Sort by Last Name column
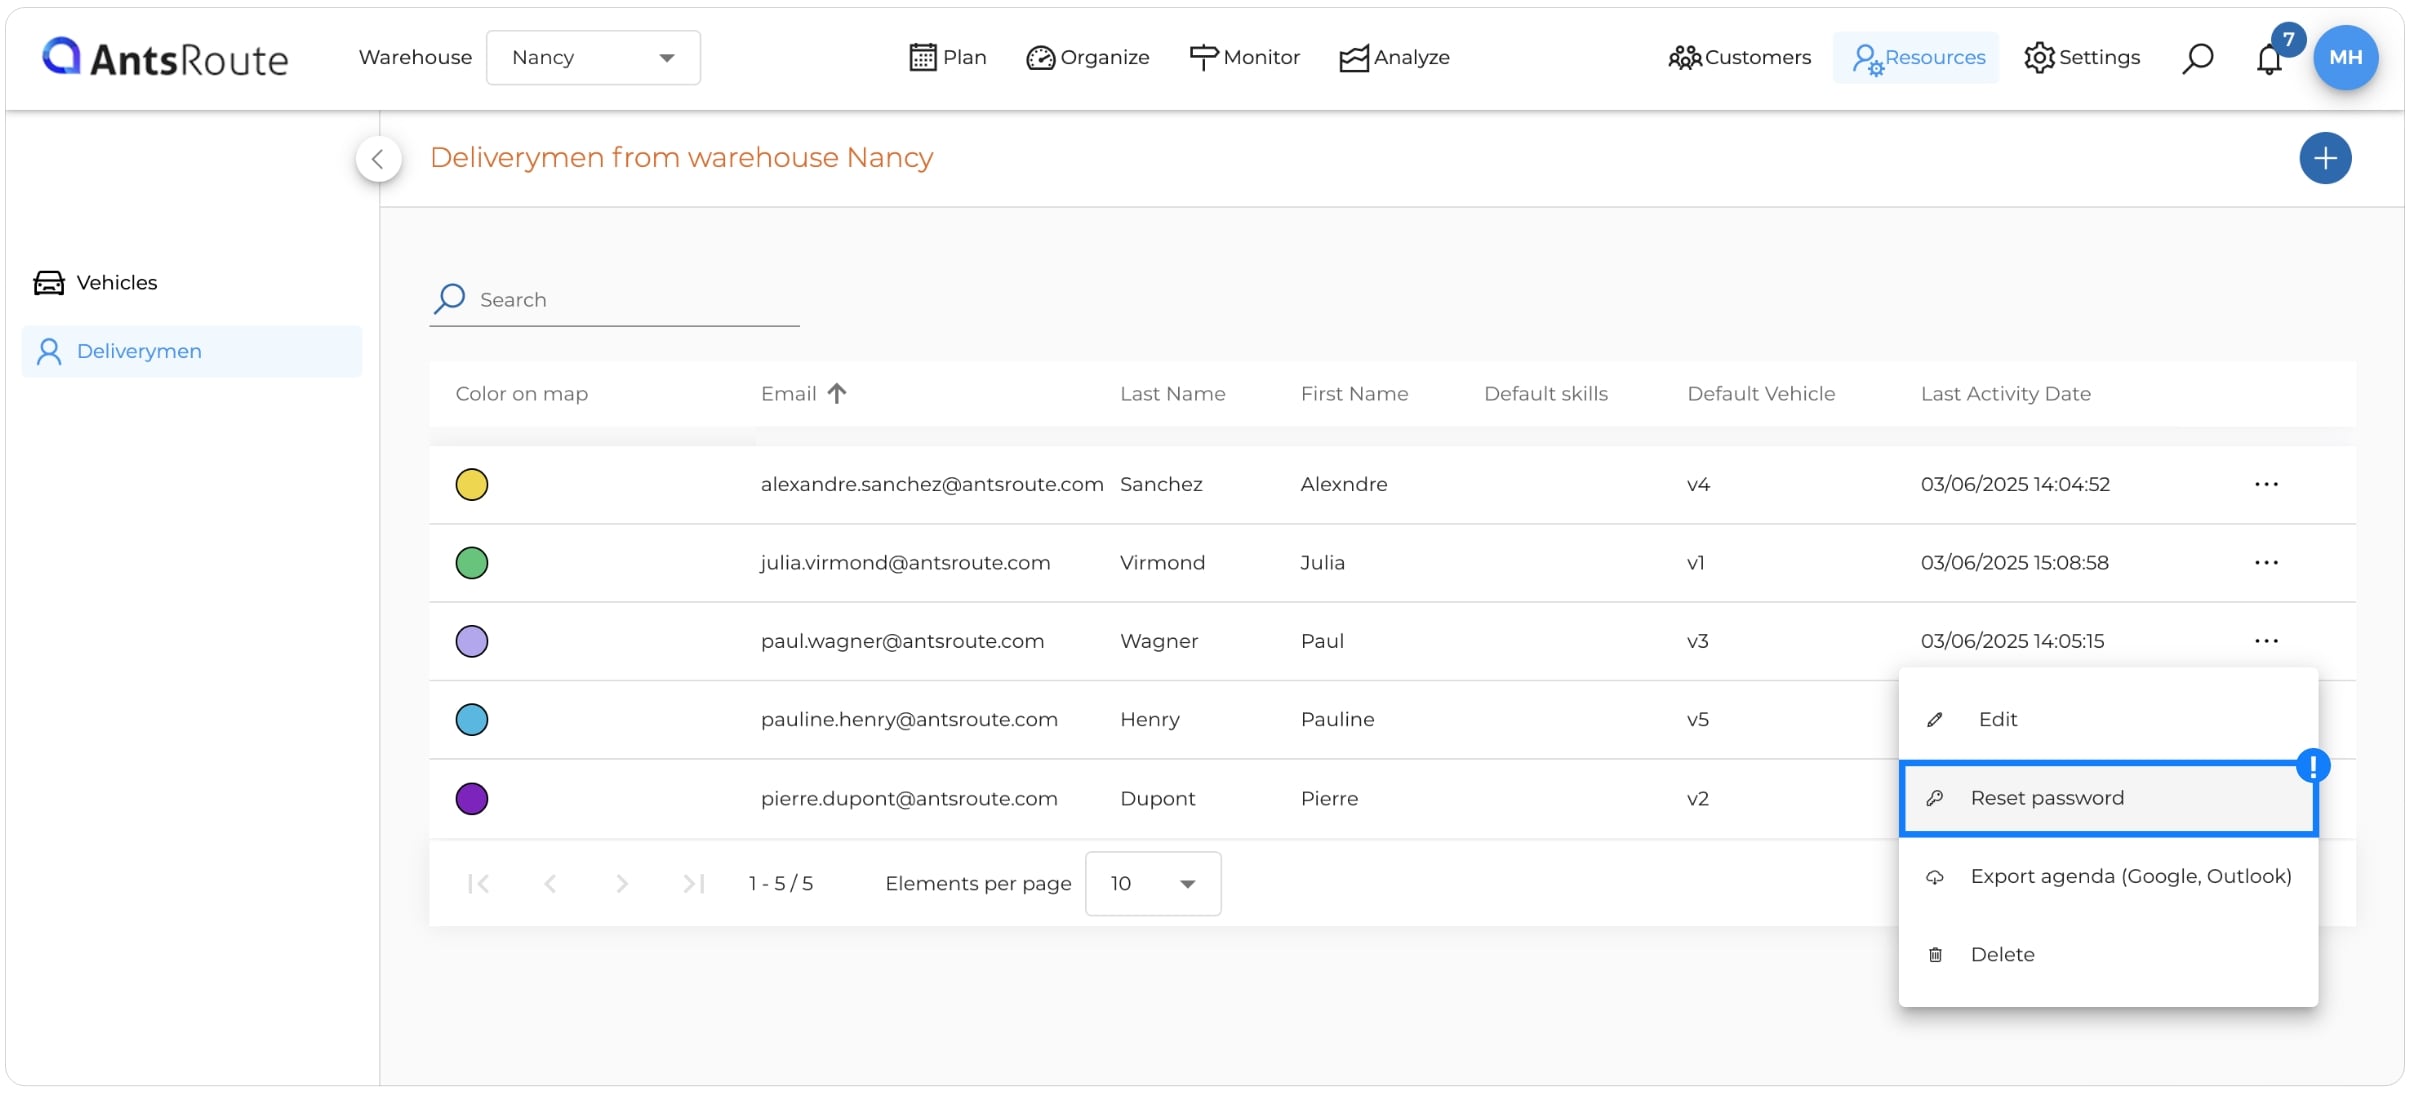This screenshot has height=1093, width=2410. (x=1172, y=393)
